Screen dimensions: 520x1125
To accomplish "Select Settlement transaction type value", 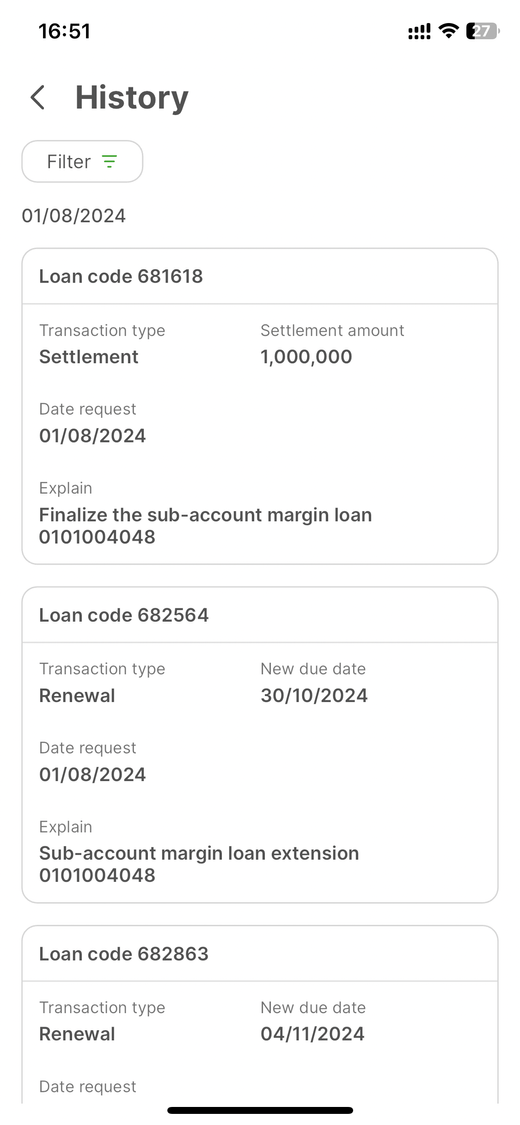I will [89, 357].
